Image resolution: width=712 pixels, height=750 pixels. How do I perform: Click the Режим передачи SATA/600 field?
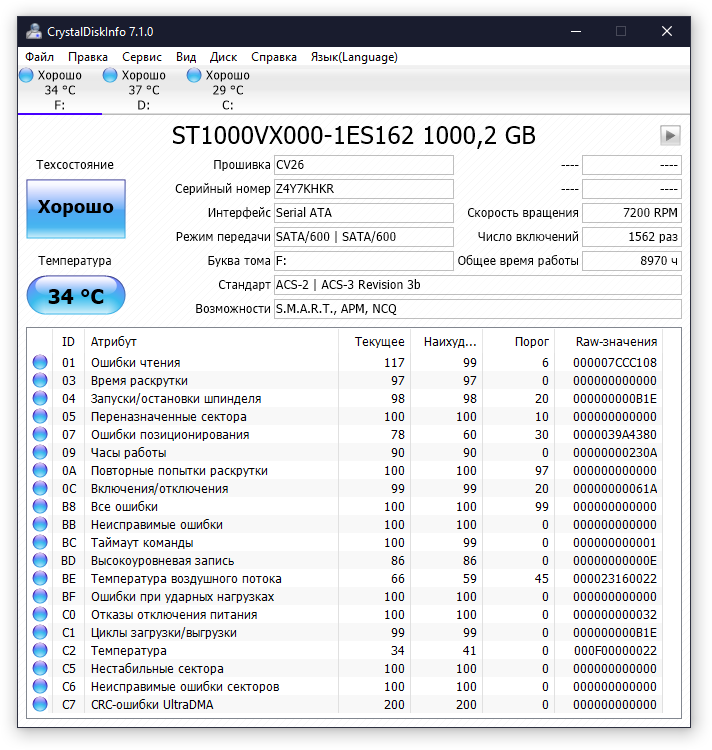(364, 237)
